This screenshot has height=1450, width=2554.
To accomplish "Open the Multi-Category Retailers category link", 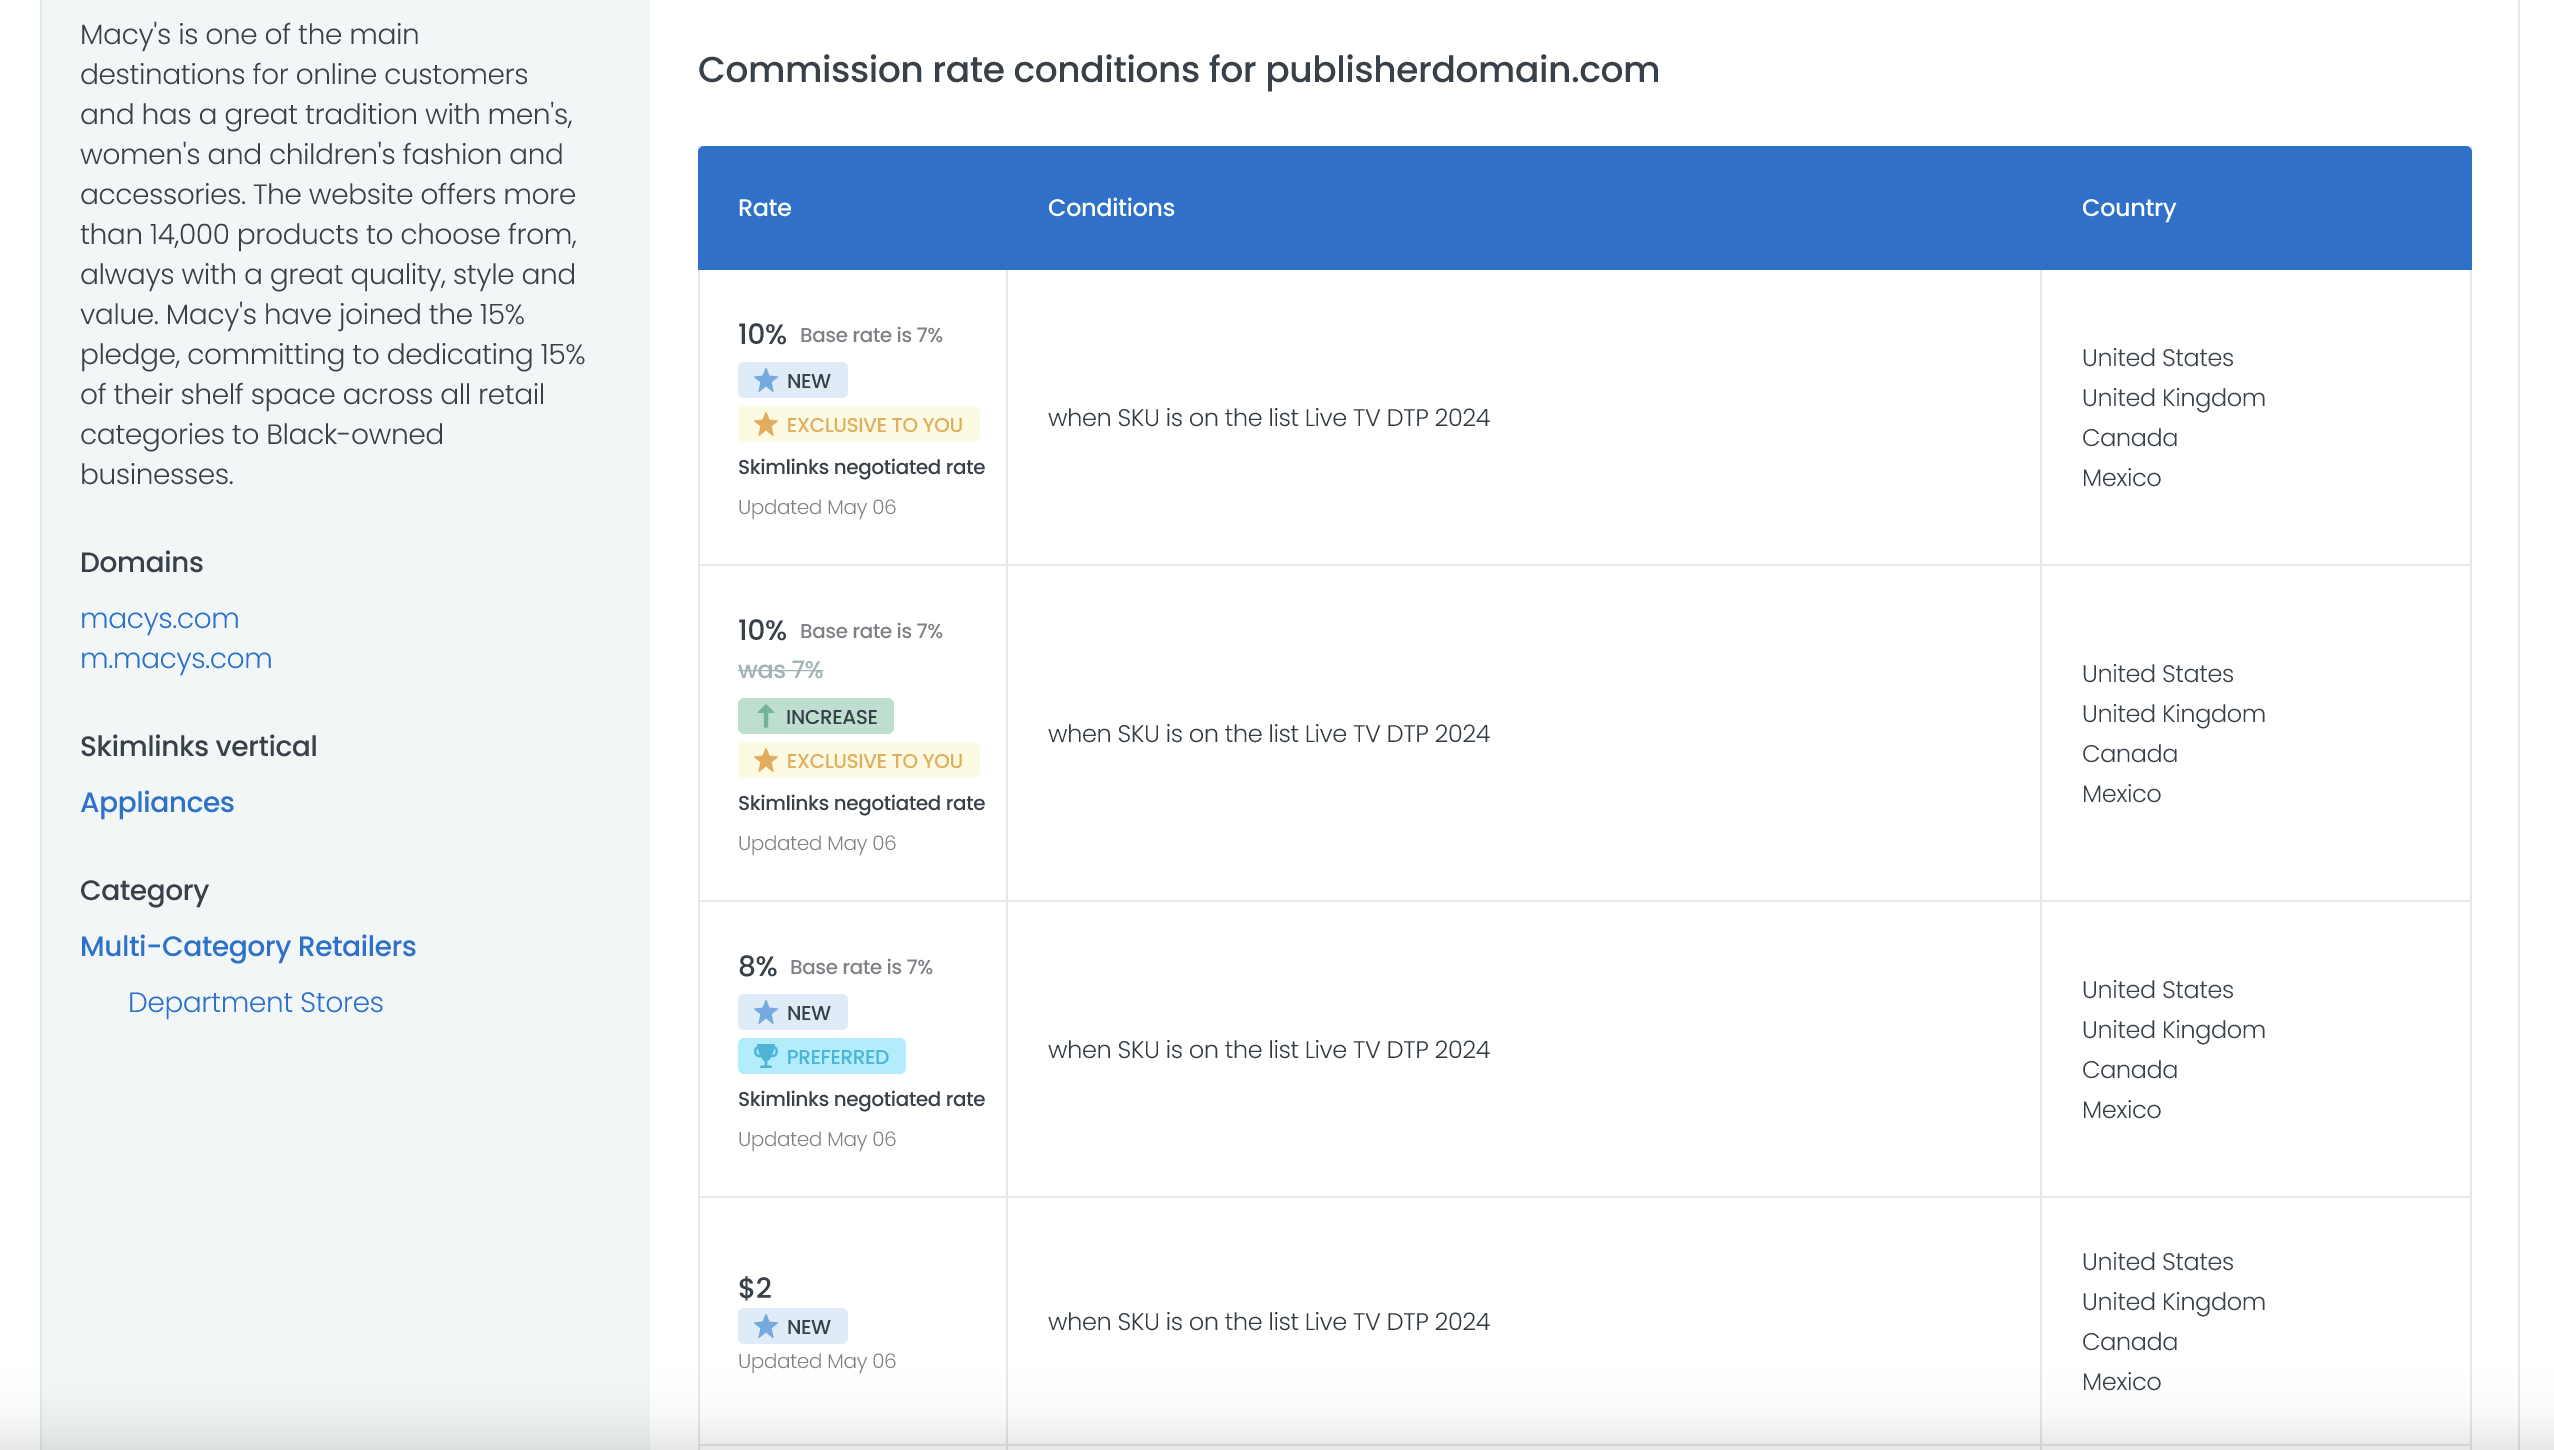I will point(248,947).
